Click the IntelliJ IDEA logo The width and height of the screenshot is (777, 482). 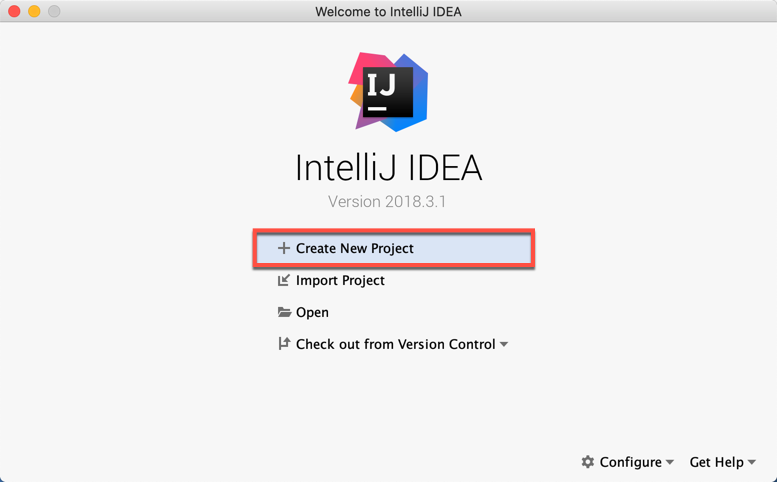(x=388, y=92)
